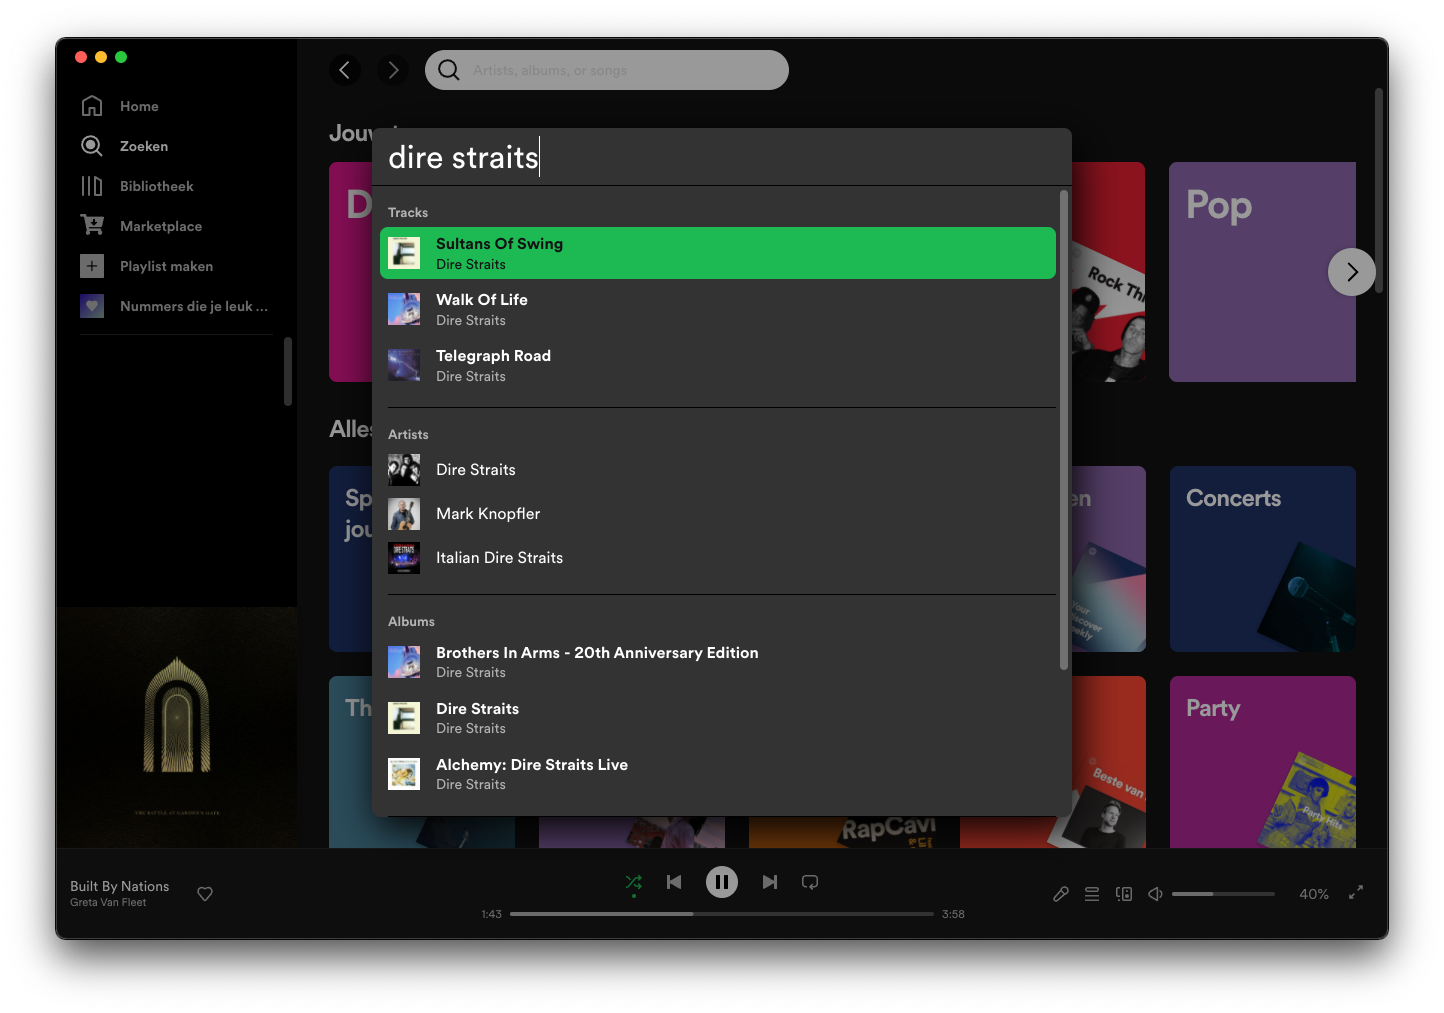Click Playlist maken in sidebar
This screenshot has height=1013, width=1444.
166,266
